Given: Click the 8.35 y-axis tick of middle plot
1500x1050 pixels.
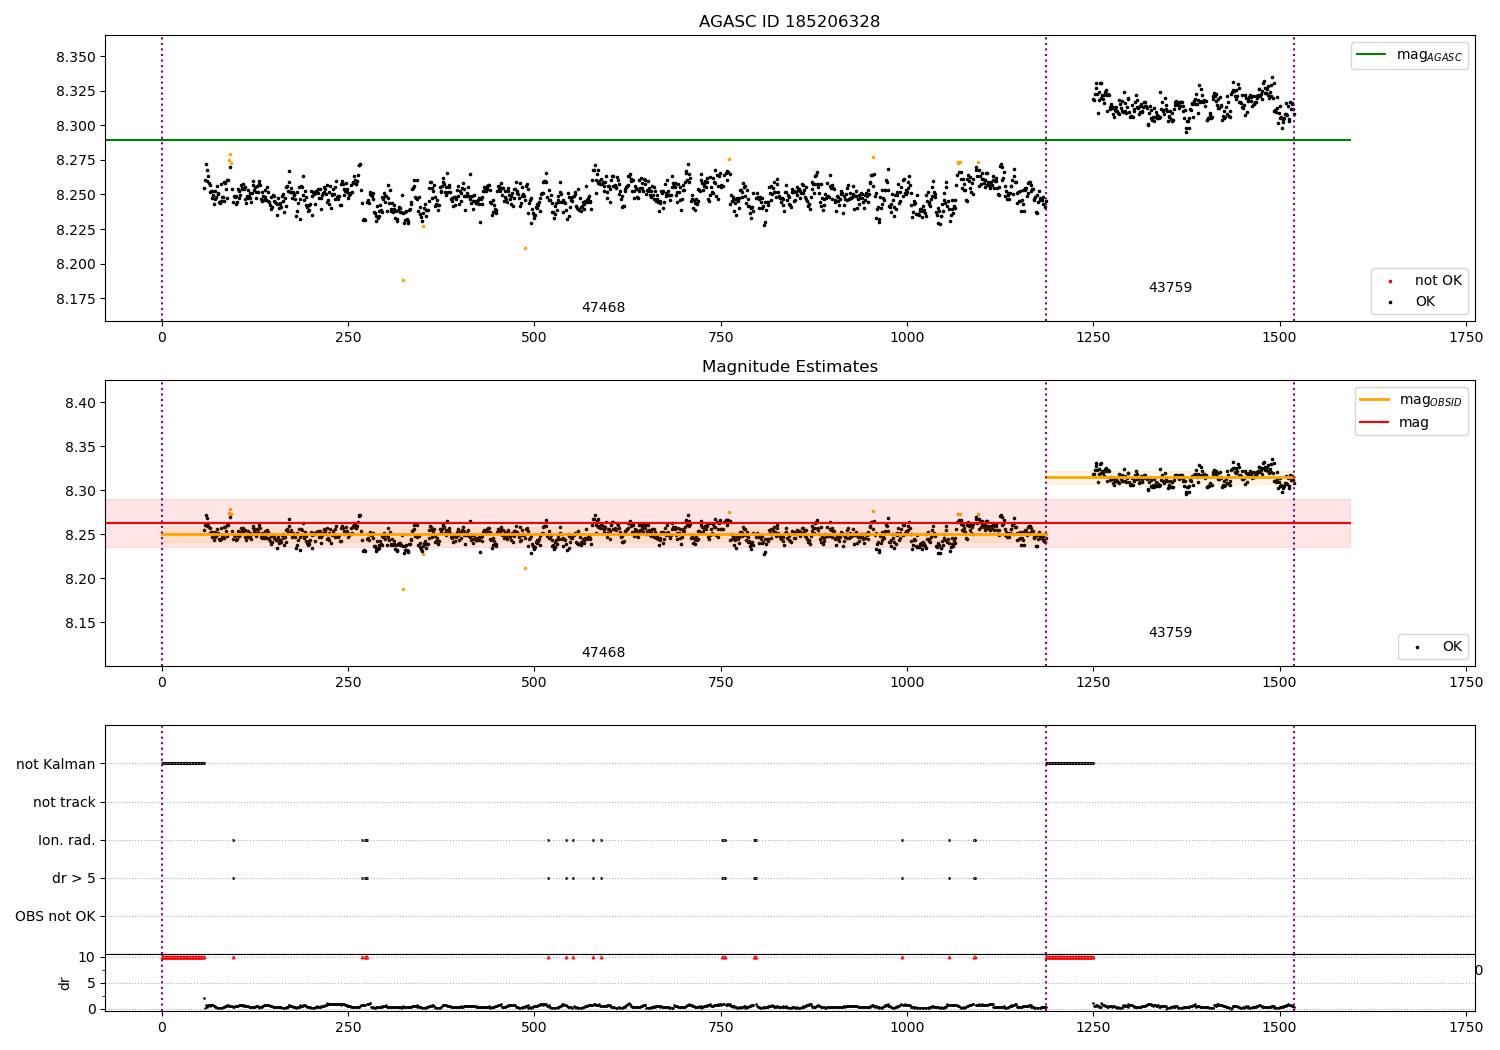Looking at the screenshot, I should coord(80,447).
